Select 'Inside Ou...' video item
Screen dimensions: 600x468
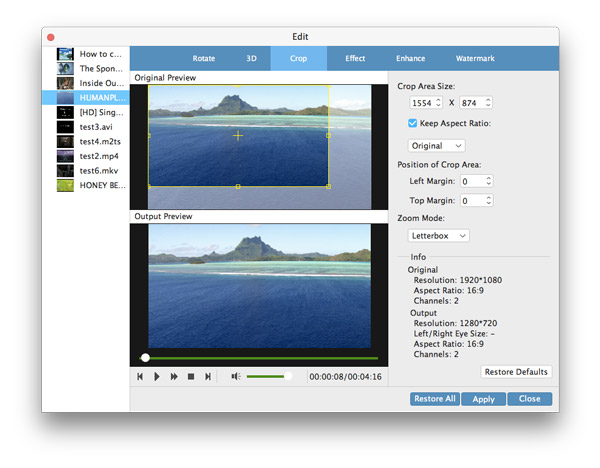tap(86, 83)
